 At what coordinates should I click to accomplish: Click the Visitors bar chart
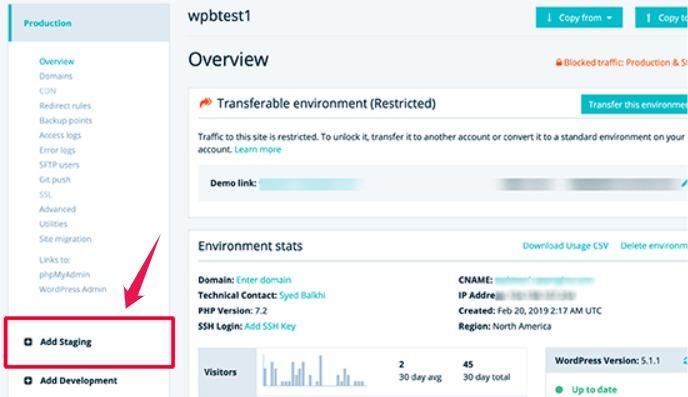tap(314, 371)
